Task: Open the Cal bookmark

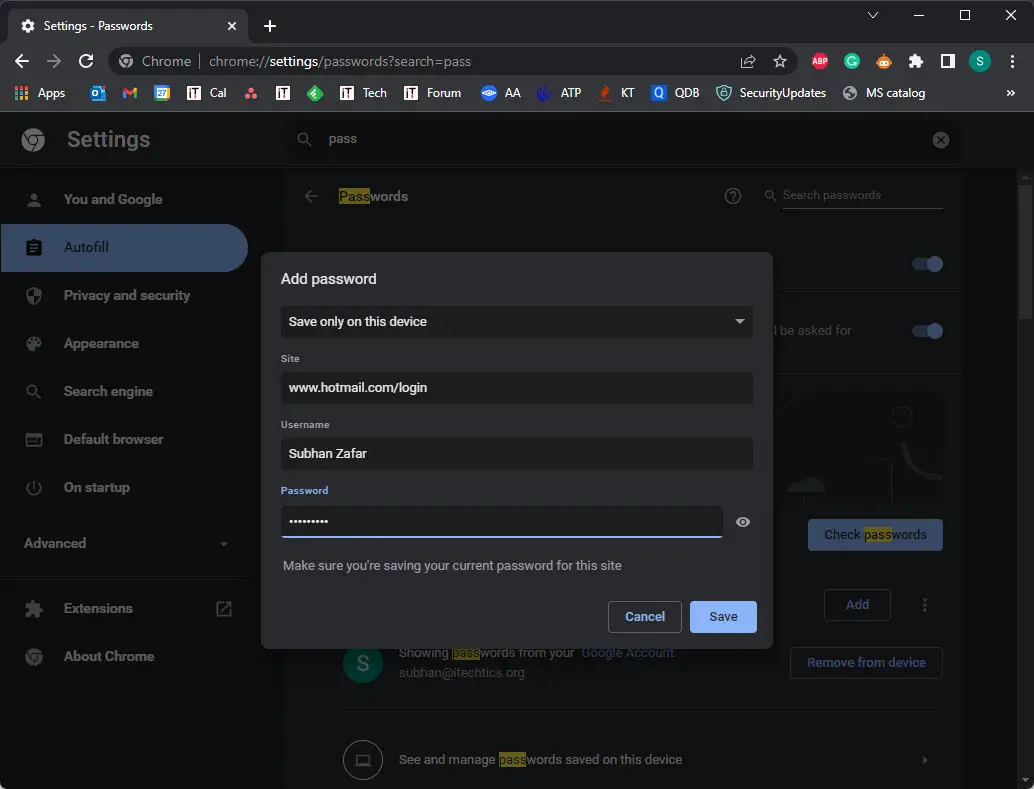Action: click(x=206, y=93)
